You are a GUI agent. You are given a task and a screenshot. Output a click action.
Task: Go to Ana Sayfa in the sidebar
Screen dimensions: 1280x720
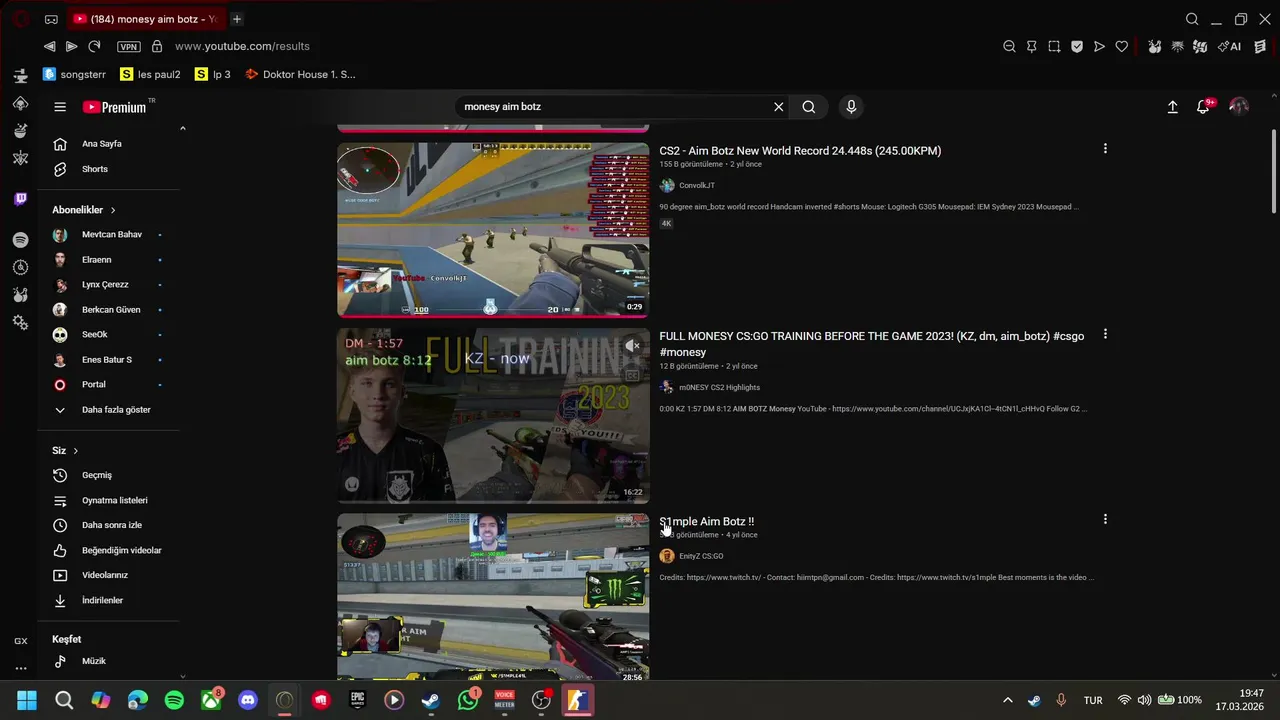tap(108, 144)
